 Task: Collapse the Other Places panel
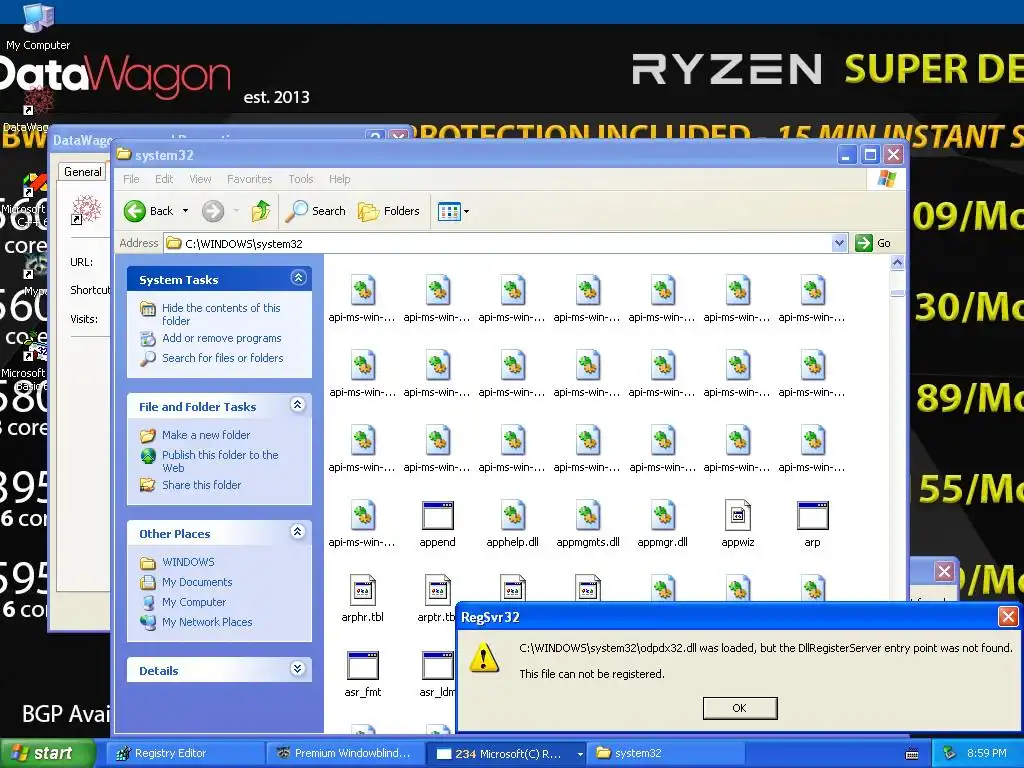point(298,532)
